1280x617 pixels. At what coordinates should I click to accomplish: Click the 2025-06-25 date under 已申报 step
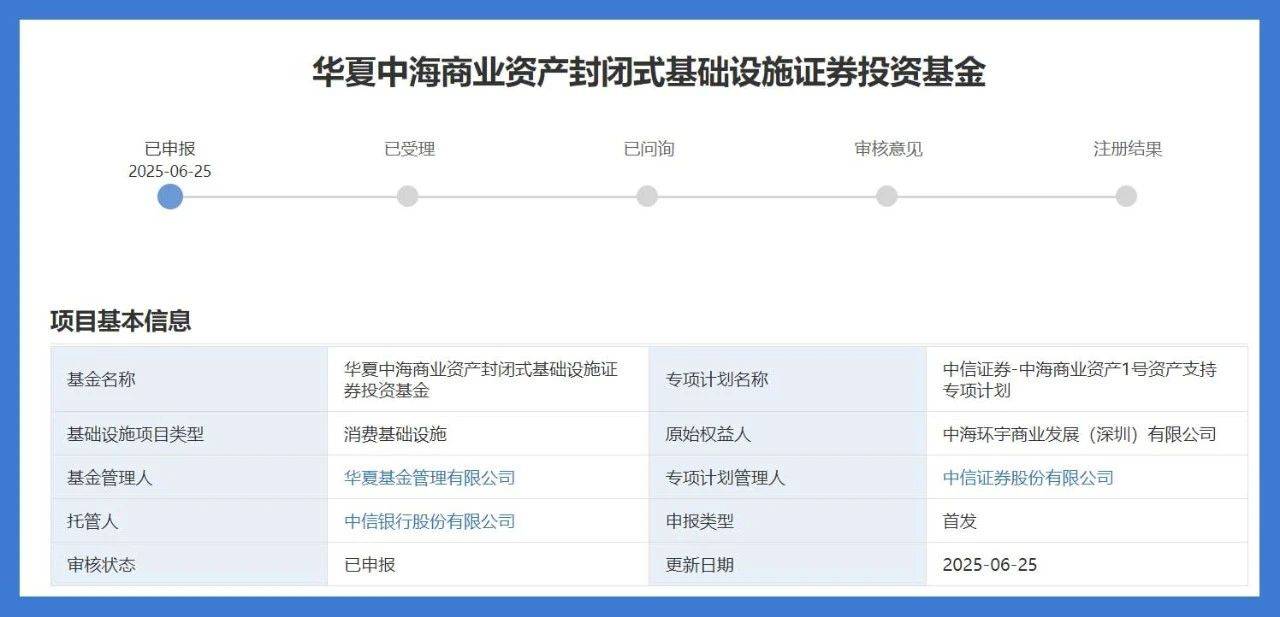coord(170,171)
